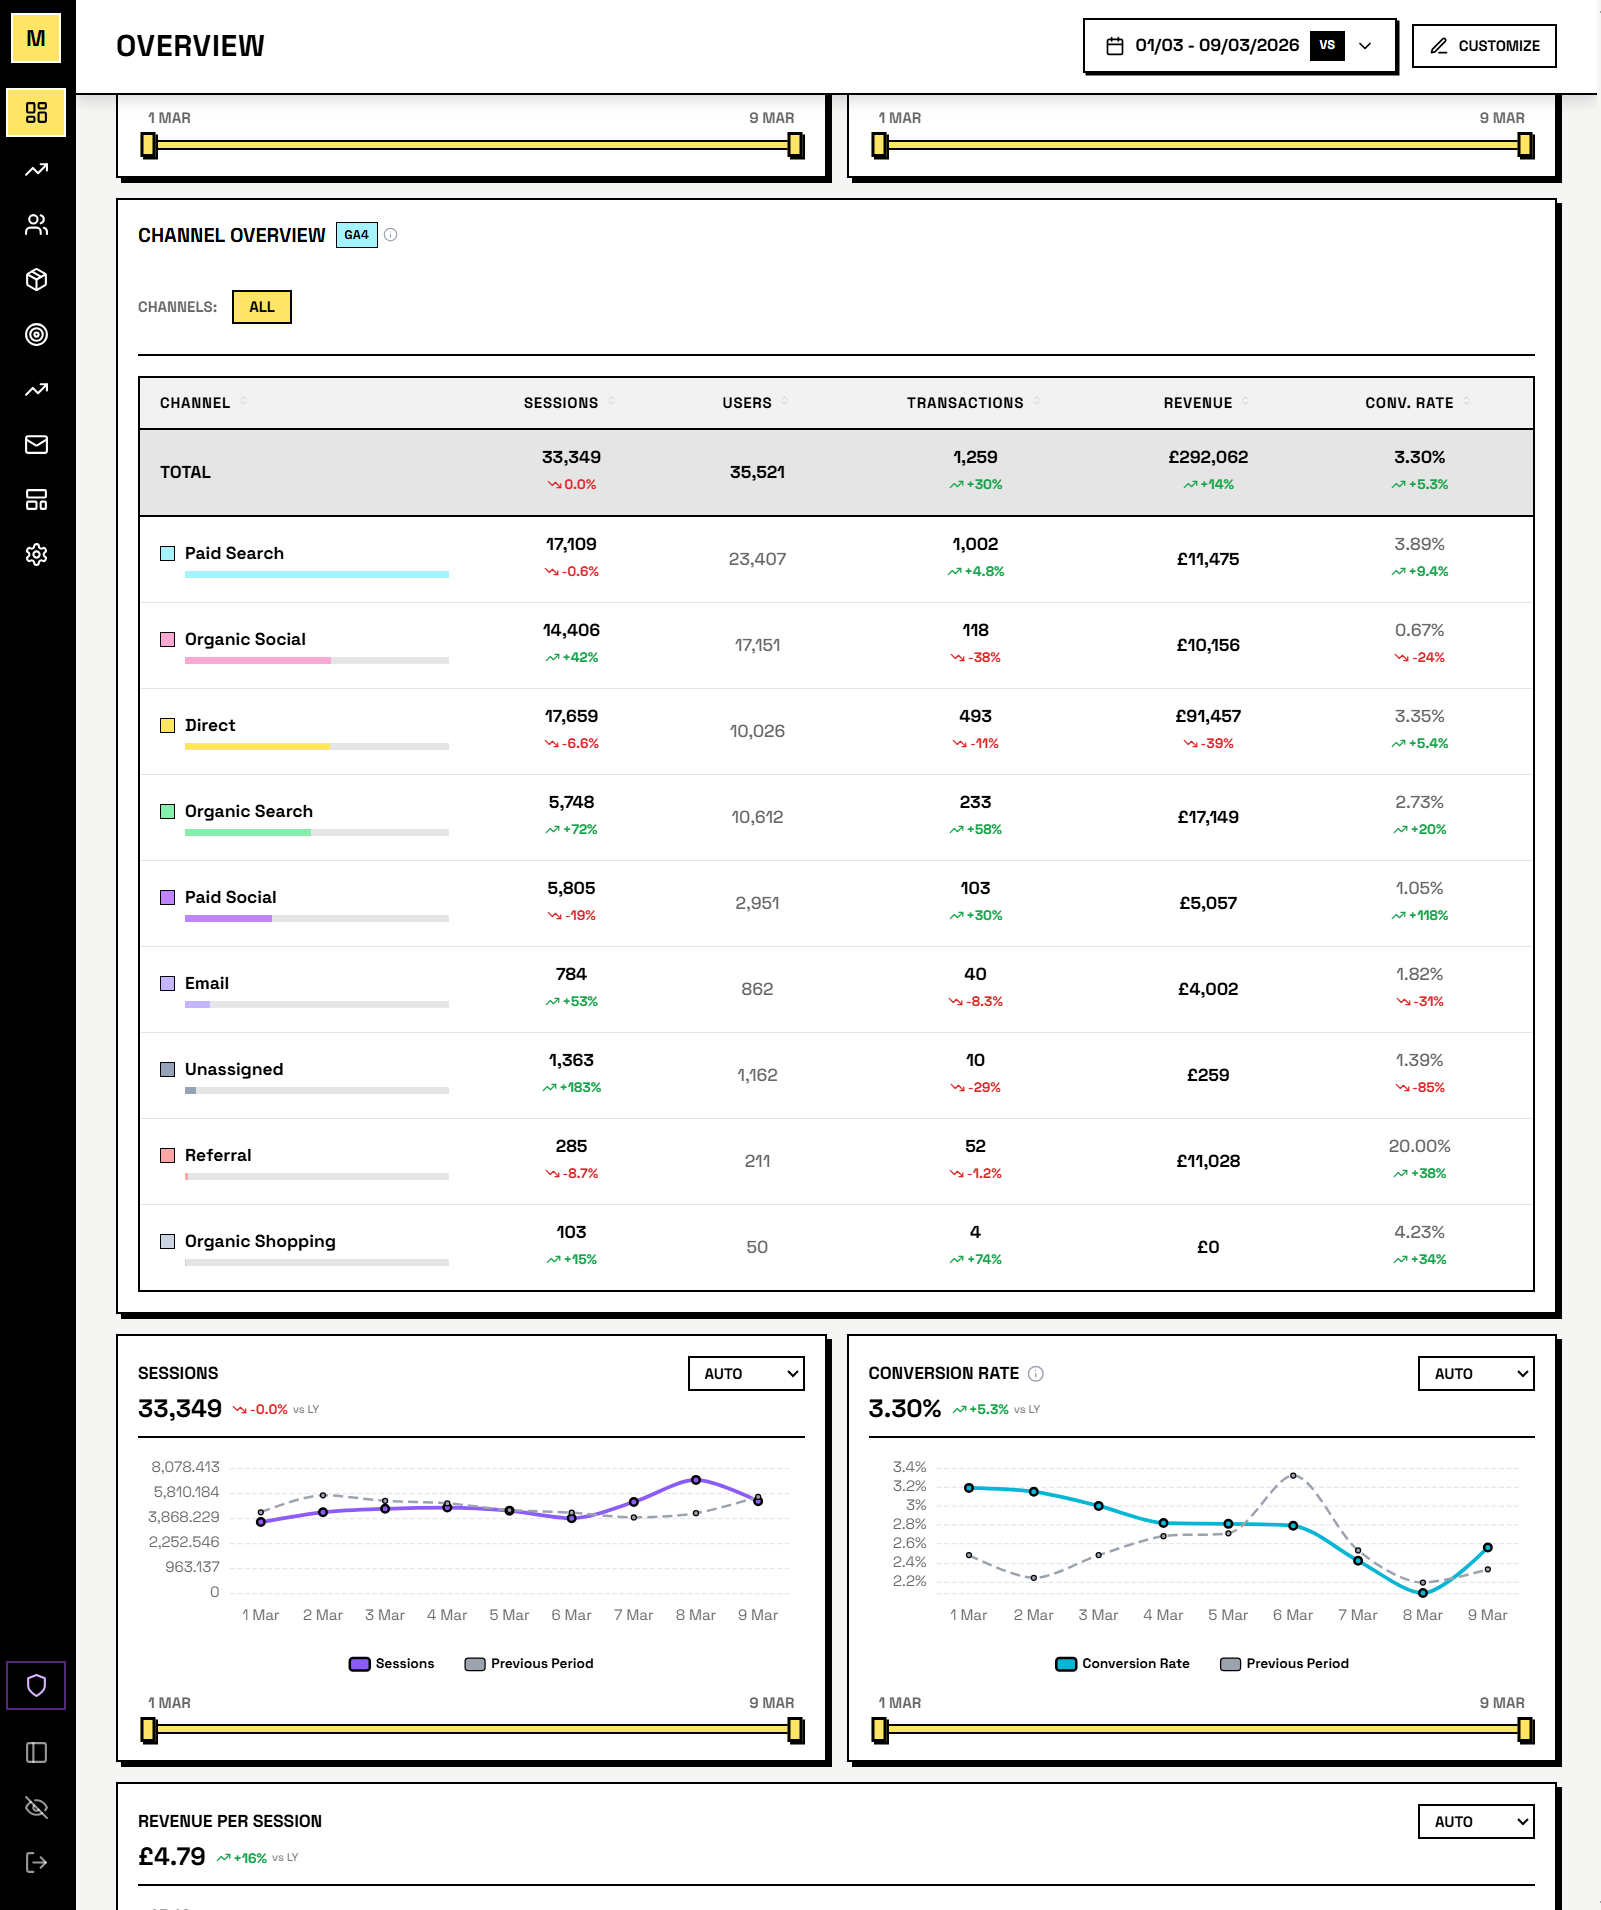Click the hidden-eye visibility icon in the sidebar
Viewport: 1601px width, 1910px height.
(36, 1807)
